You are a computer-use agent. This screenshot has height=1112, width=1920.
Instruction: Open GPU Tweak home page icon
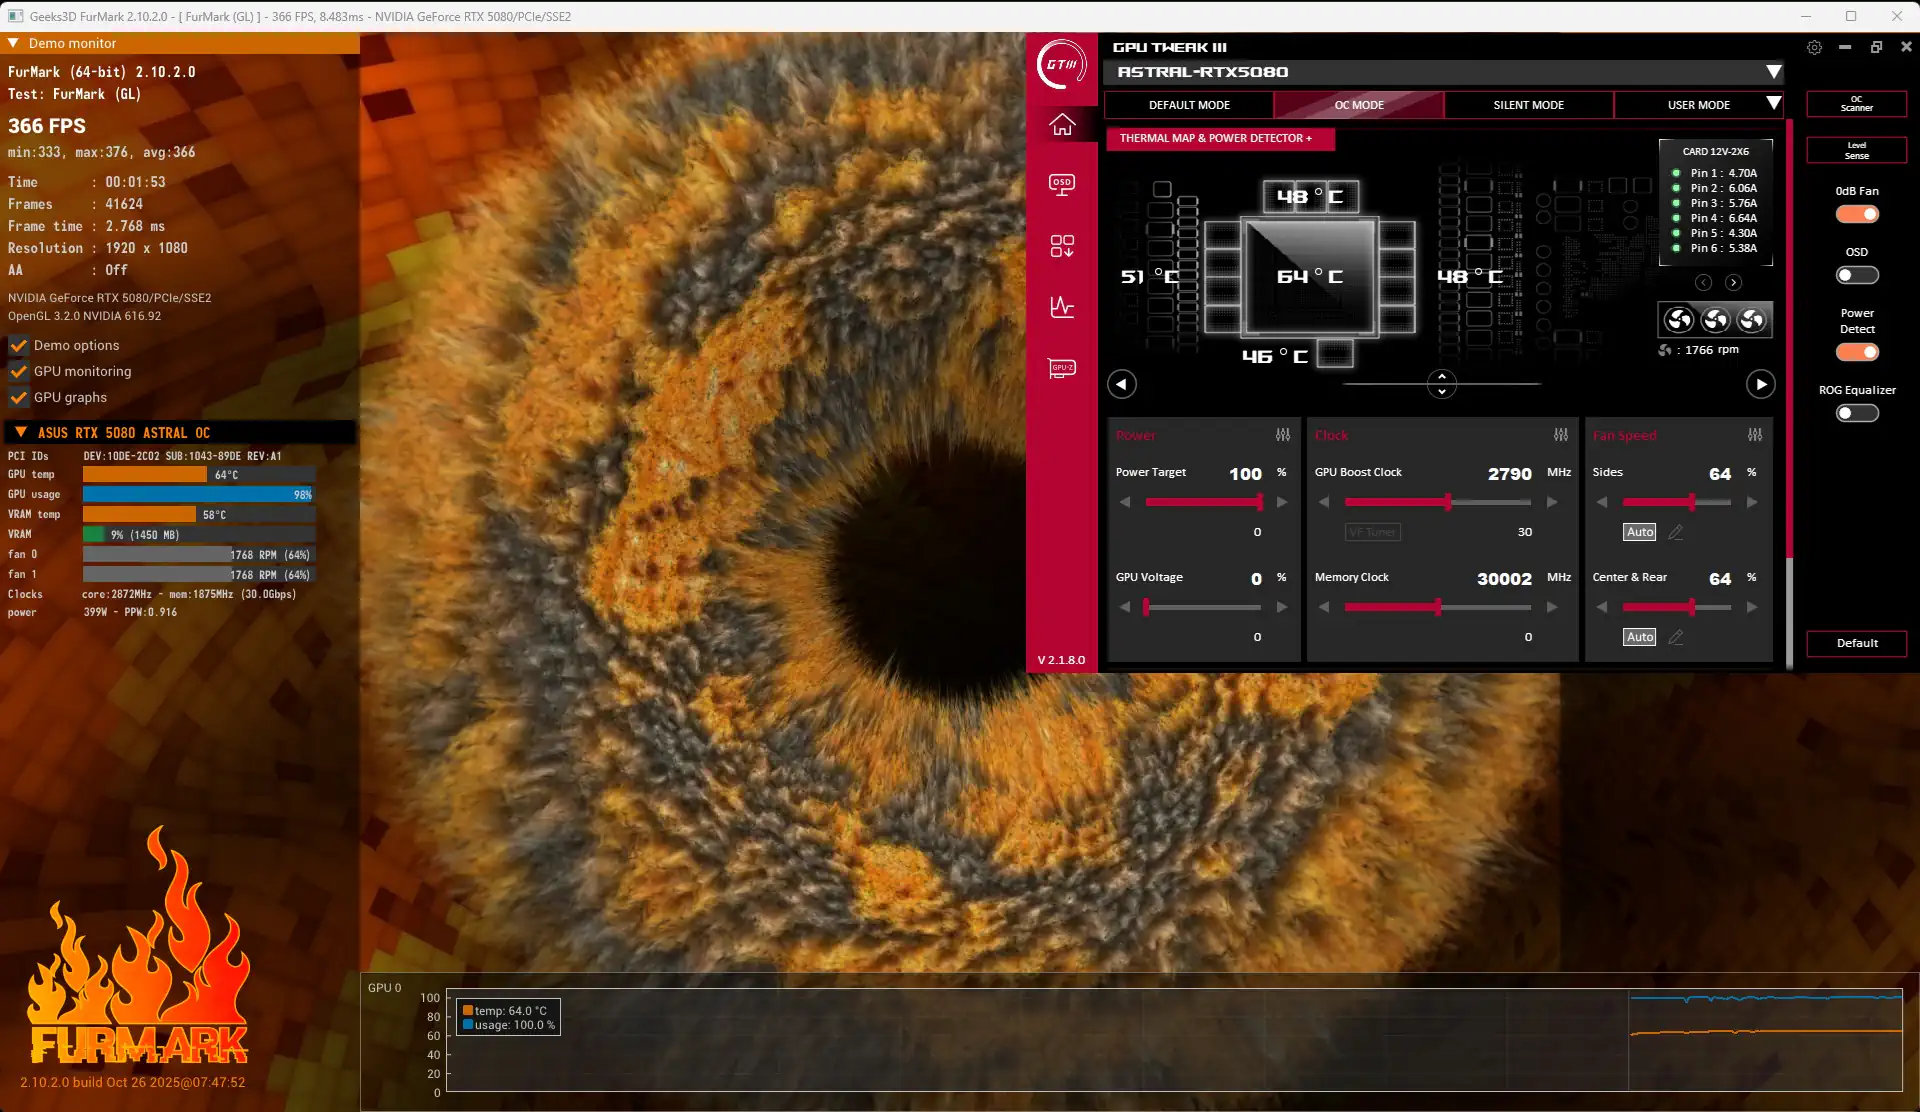click(x=1062, y=125)
